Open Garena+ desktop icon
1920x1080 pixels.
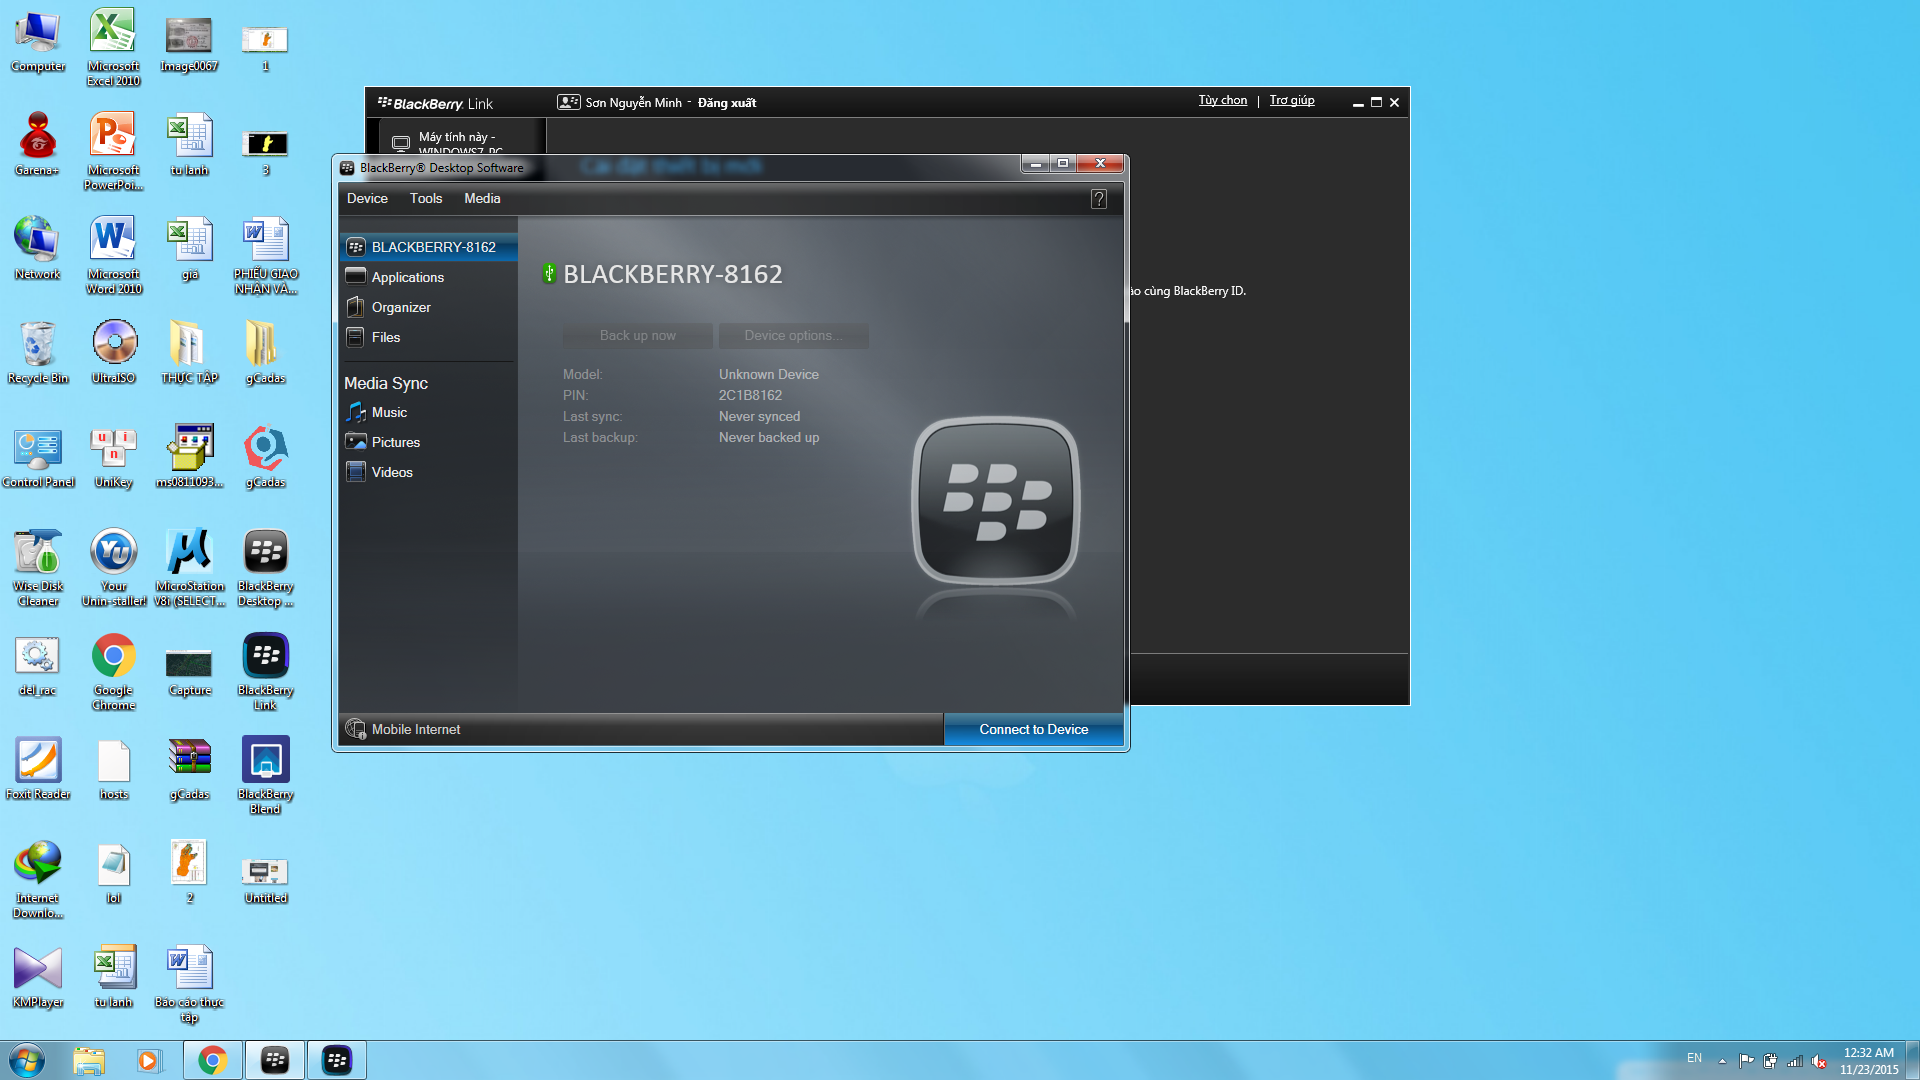coord(38,145)
